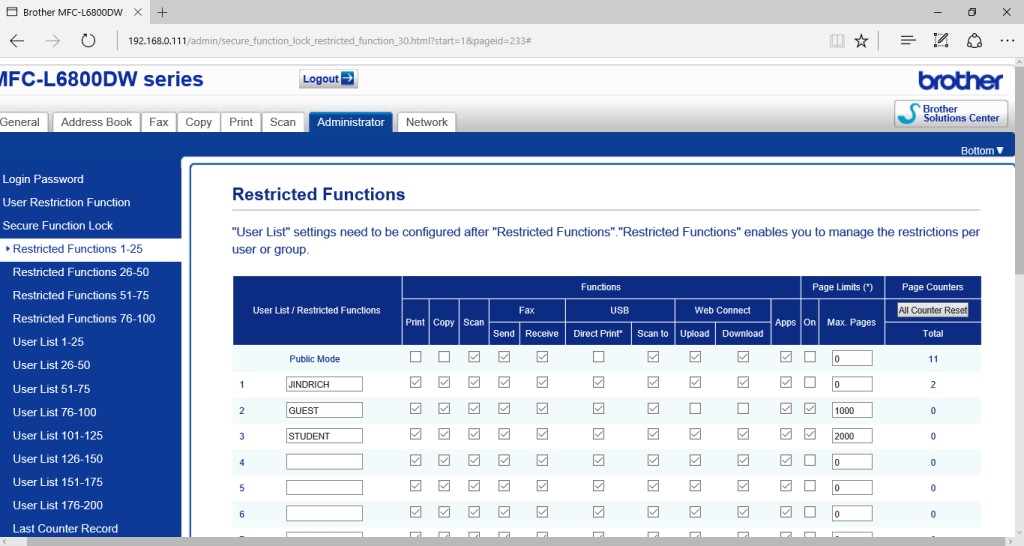The width and height of the screenshot is (1024, 546).
Task: Click the browser forward arrow
Action: pyautogui.click(x=52, y=40)
